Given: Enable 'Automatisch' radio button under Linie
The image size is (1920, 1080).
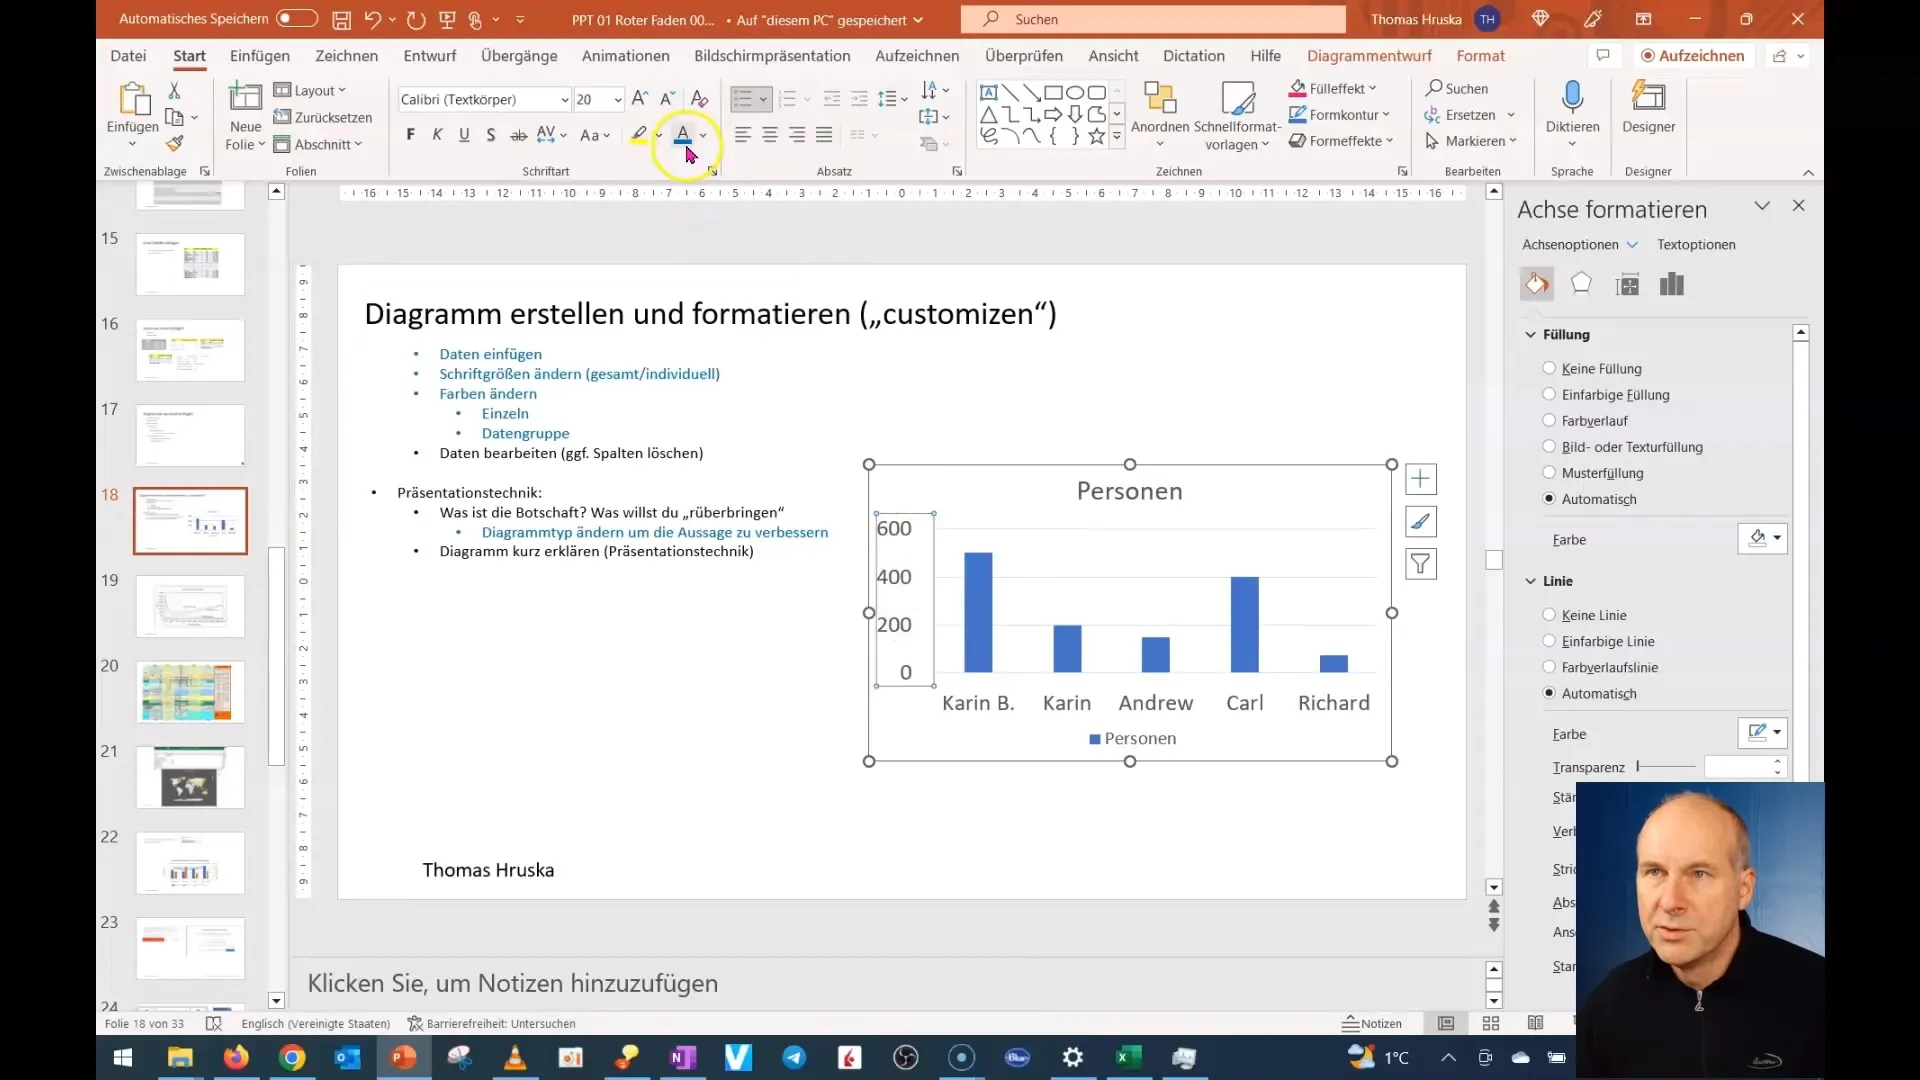Looking at the screenshot, I should click(x=1551, y=692).
